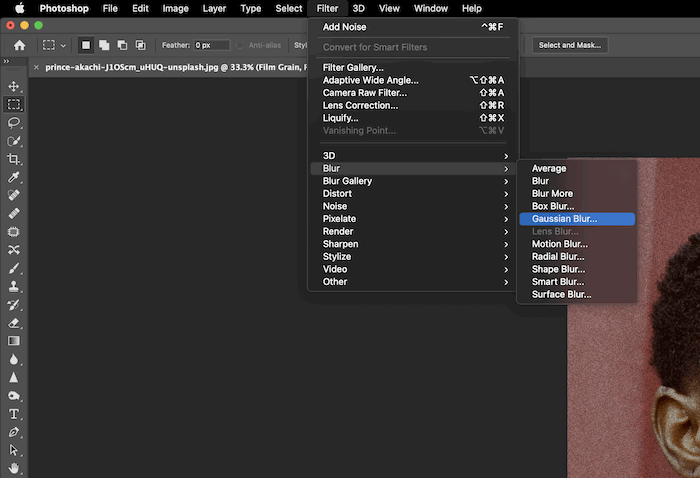Select the Ruler tool icon
Screen dimensions: 700x478
(14, 214)
